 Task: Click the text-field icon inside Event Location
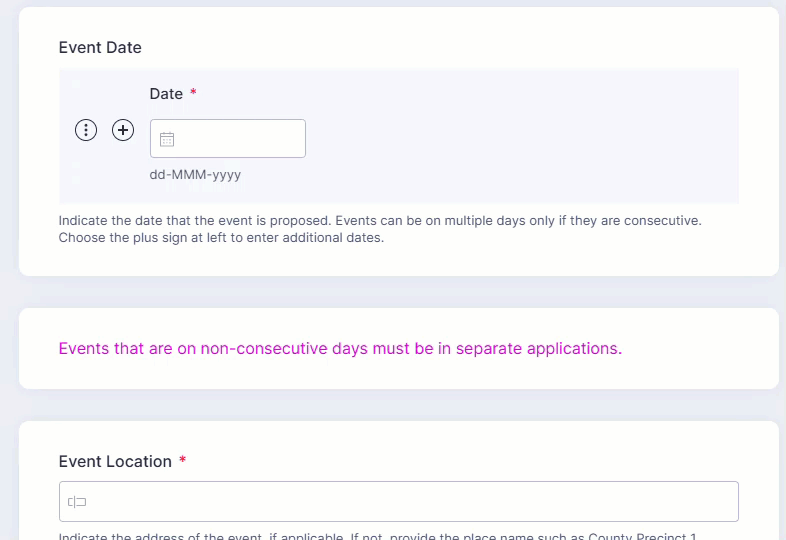click(77, 502)
